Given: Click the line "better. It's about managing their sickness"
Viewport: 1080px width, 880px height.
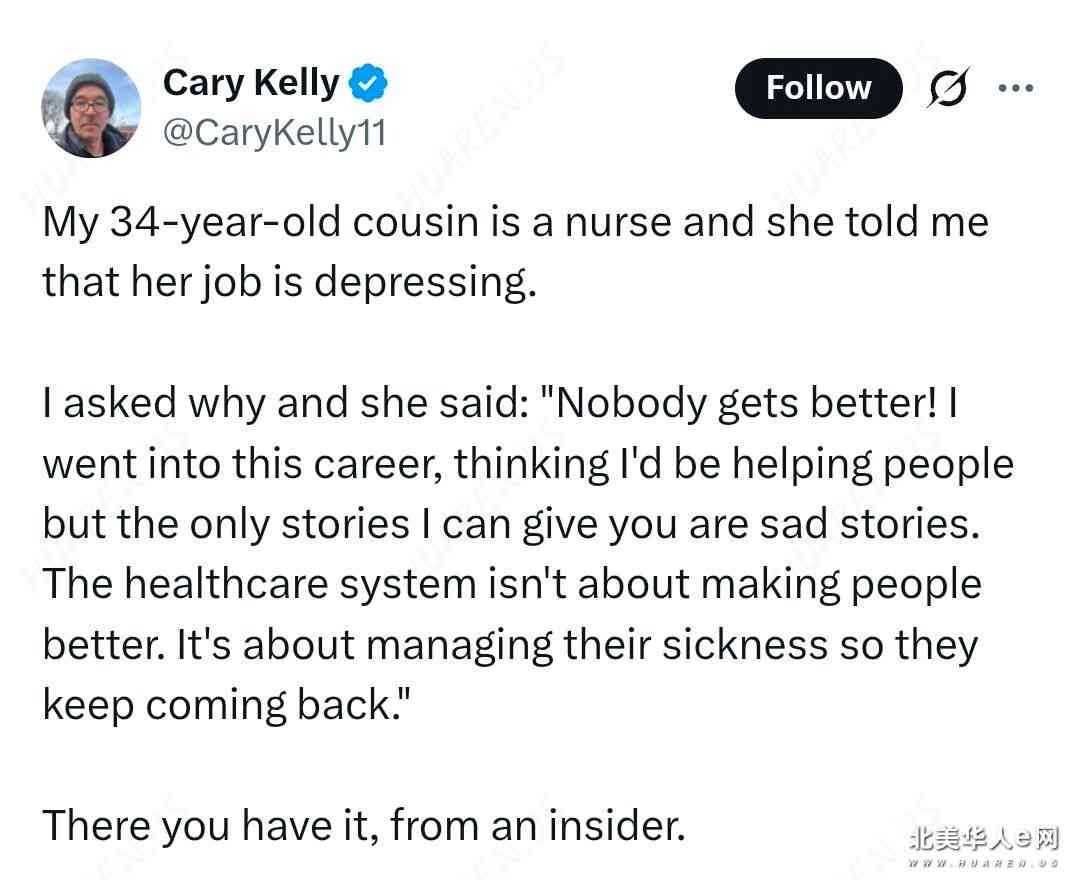Looking at the screenshot, I should pos(509,645).
